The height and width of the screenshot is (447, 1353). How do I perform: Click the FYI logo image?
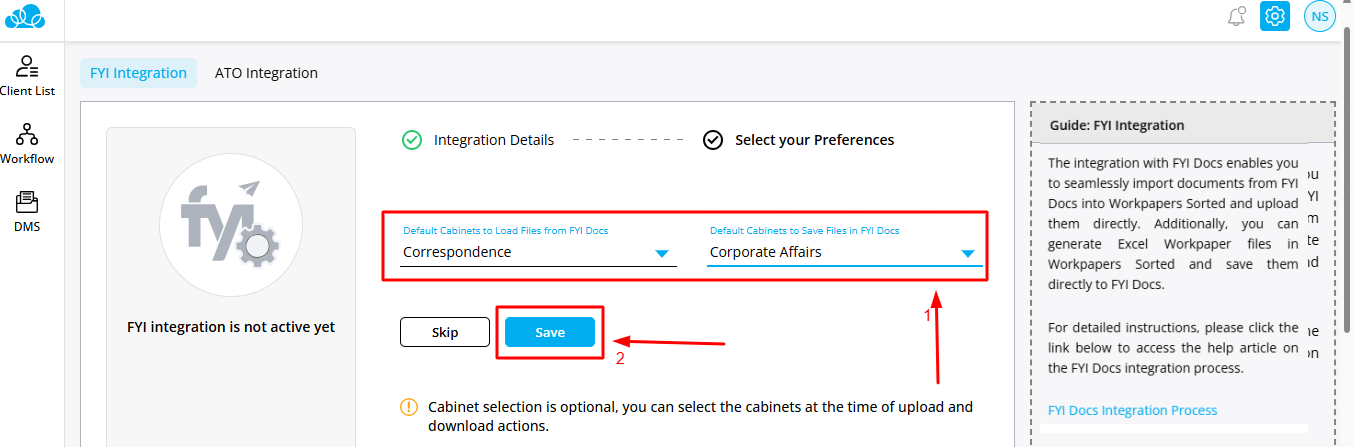coord(231,225)
